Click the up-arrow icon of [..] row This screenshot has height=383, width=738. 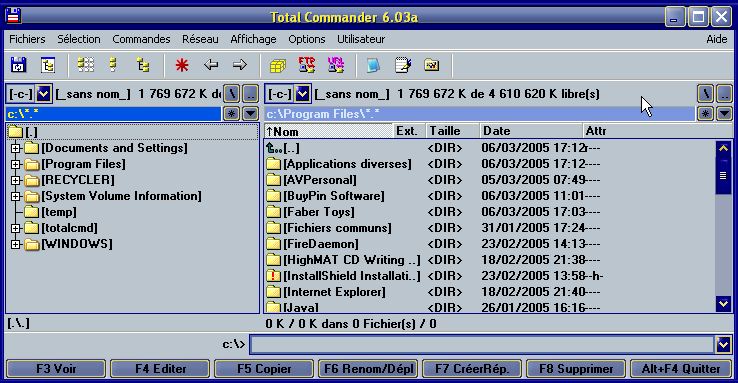[273, 148]
